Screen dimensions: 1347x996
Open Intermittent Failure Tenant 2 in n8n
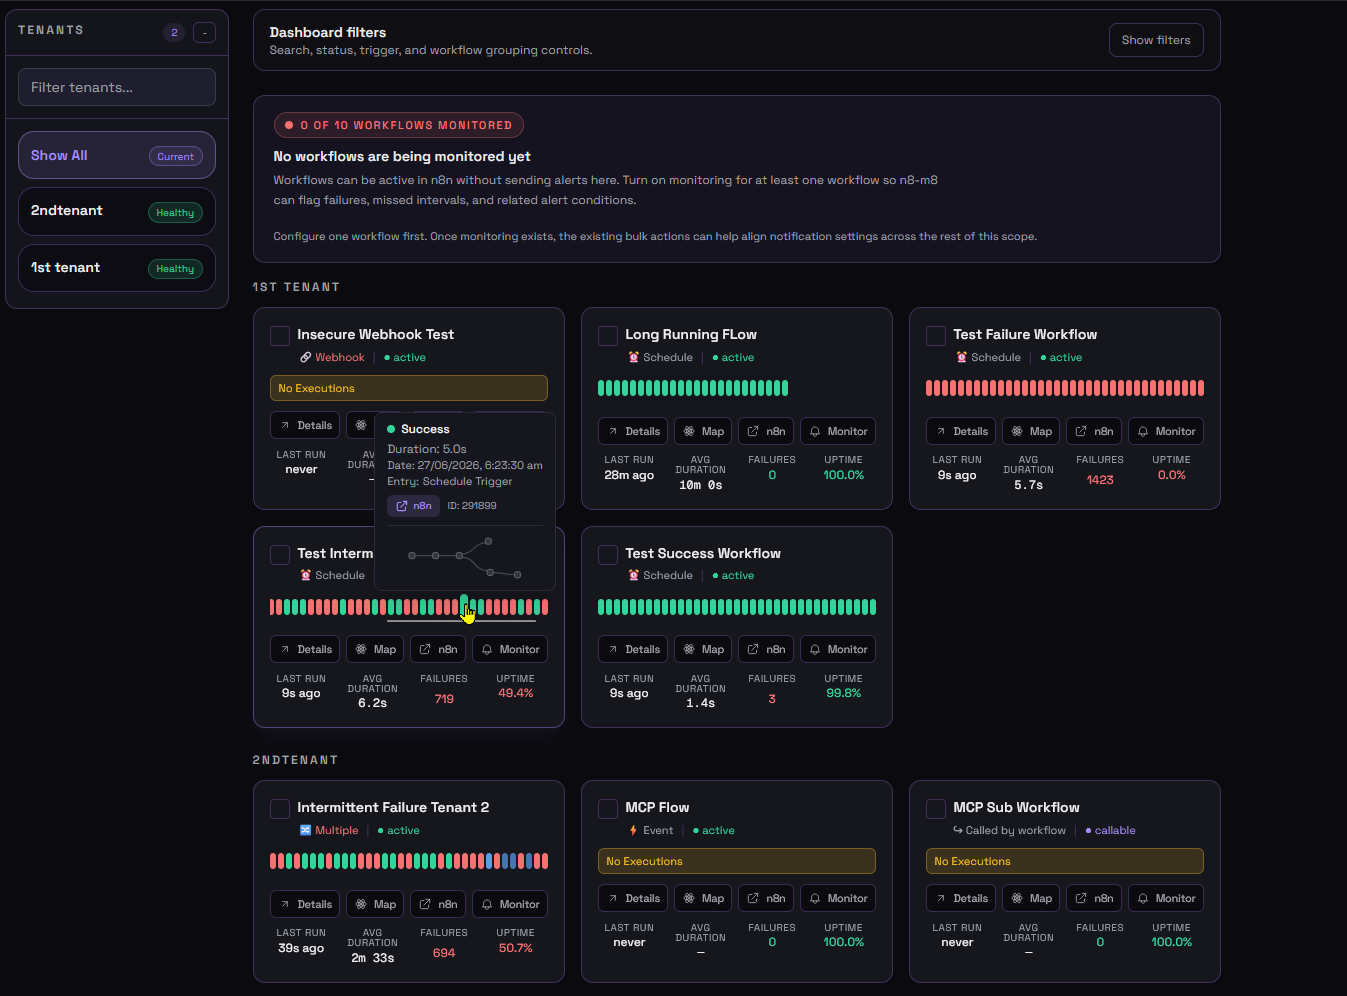438,904
